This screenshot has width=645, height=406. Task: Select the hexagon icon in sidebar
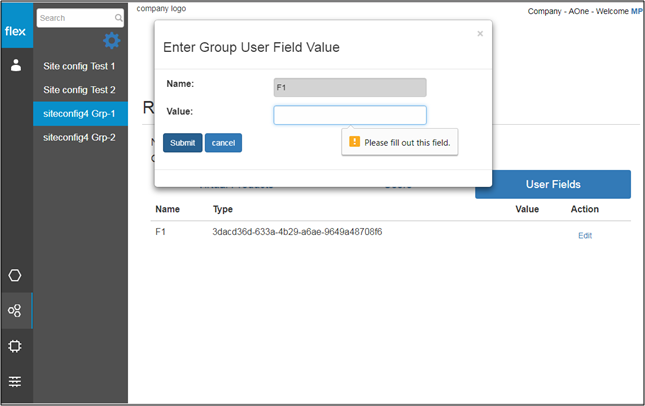(16, 275)
